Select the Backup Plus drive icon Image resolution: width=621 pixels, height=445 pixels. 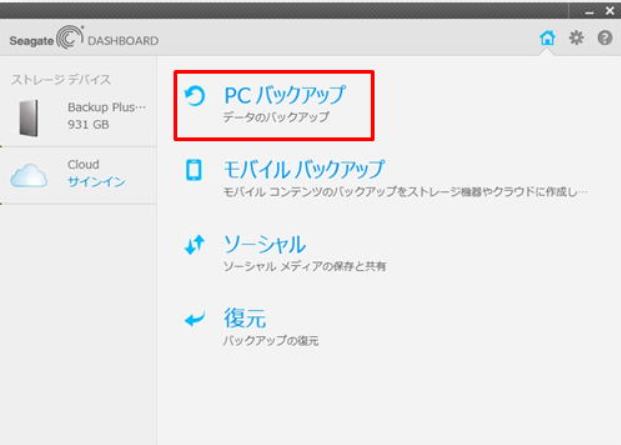[x=29, y=118]
